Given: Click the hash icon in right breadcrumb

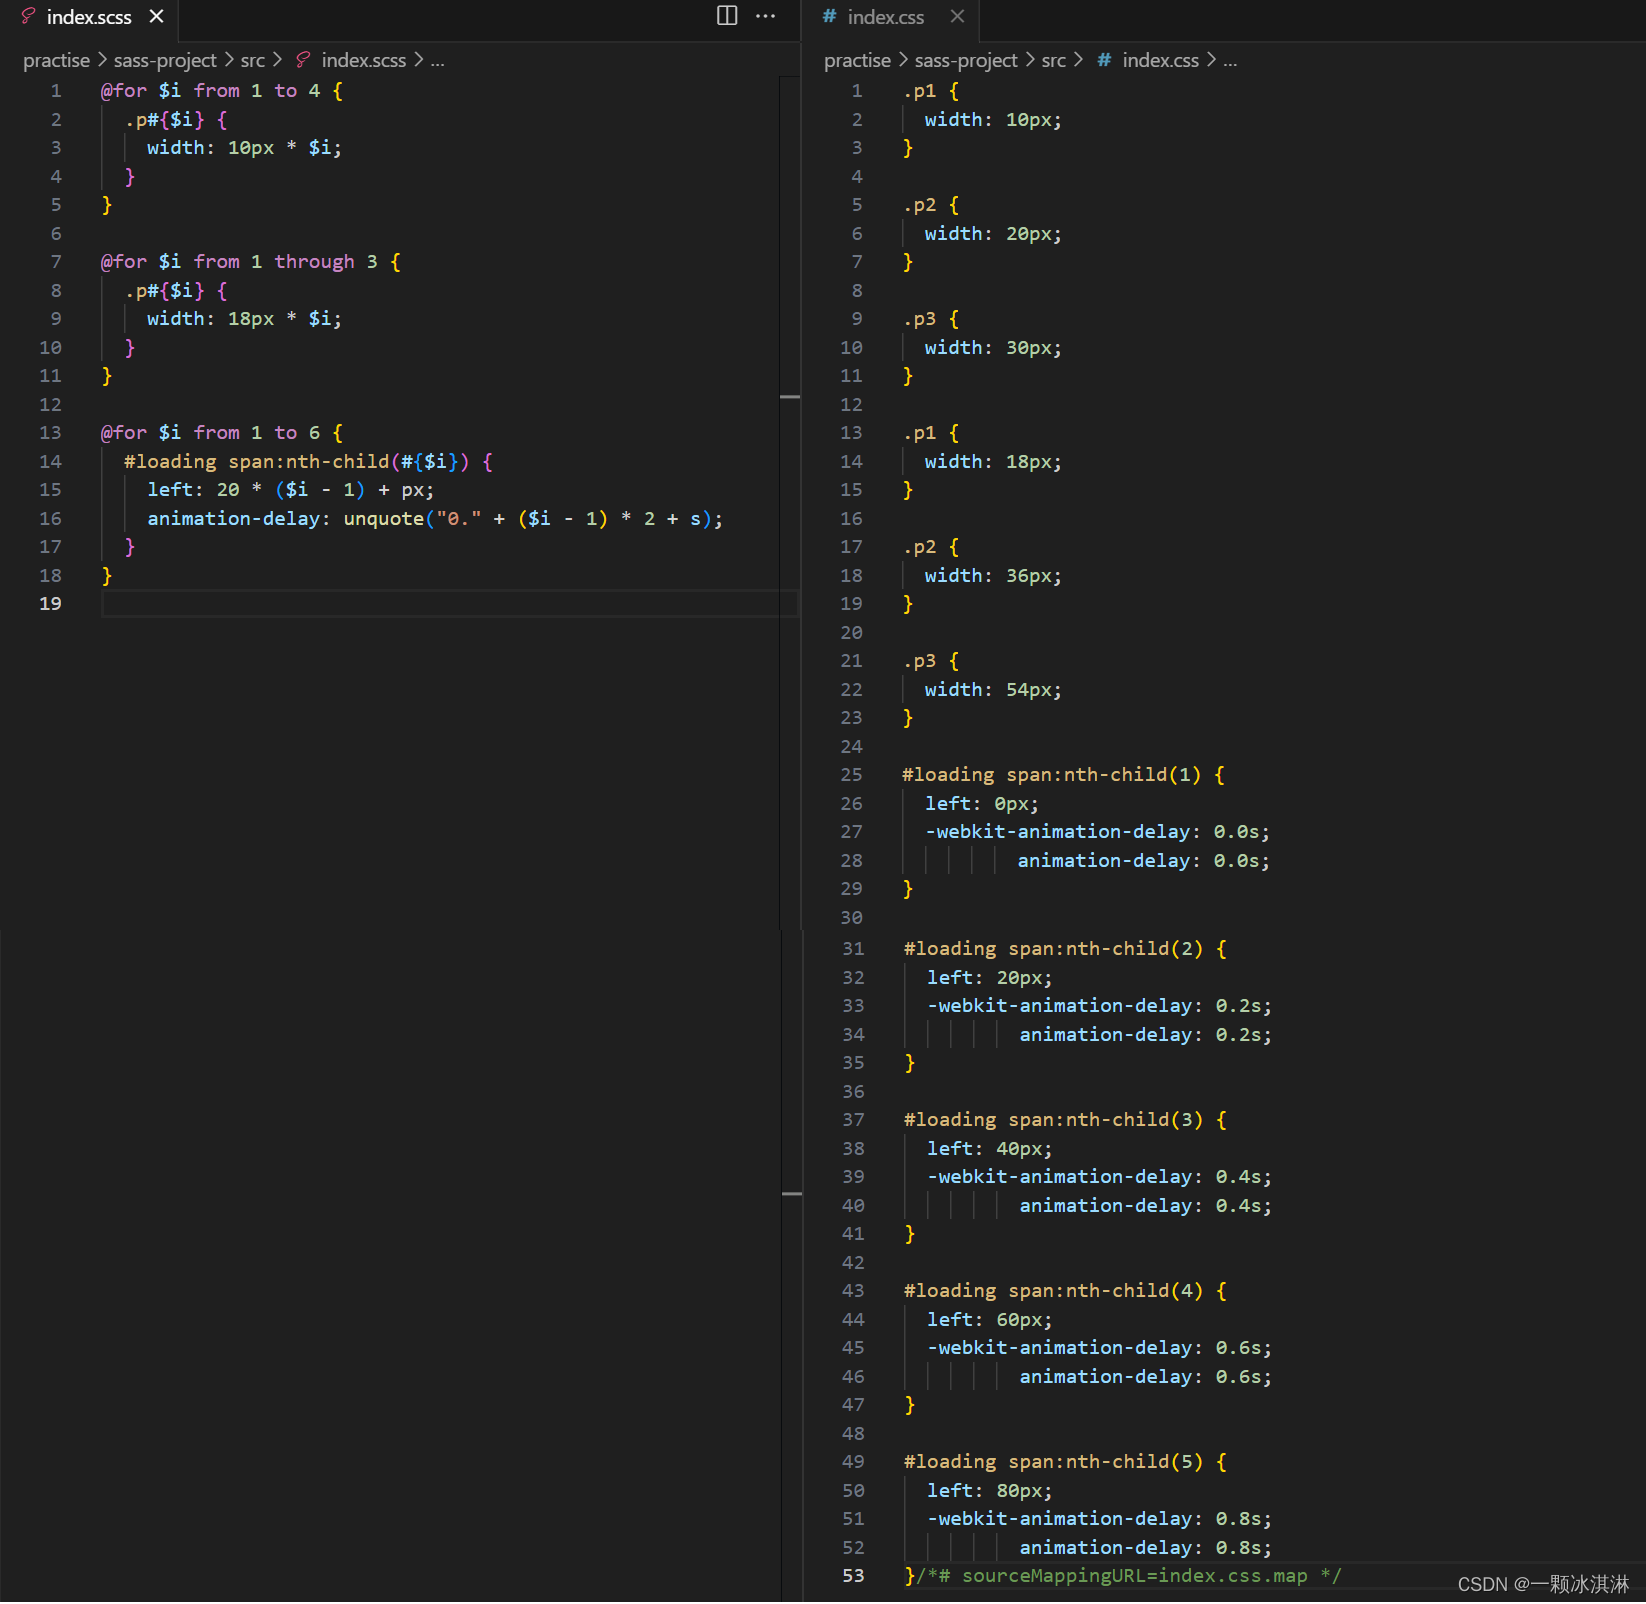Looking at the screenshot, I should [x=1104, y=60].
